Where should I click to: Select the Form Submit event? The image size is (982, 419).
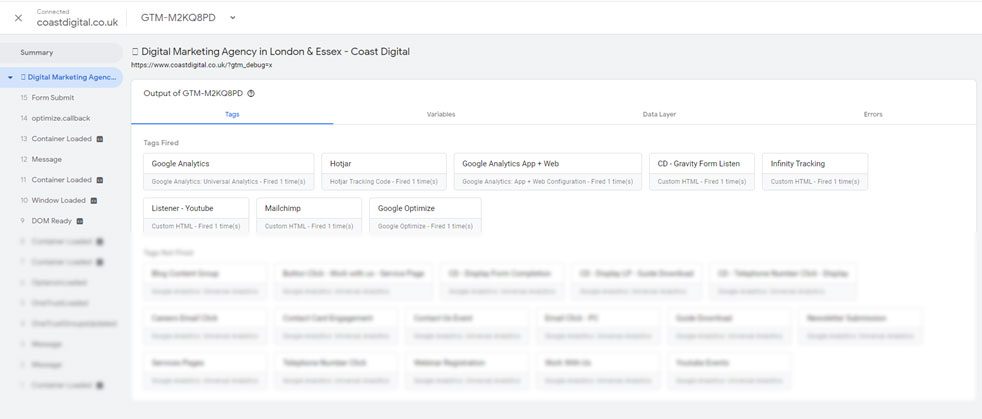pyautogui.click(x=52, y=98)
